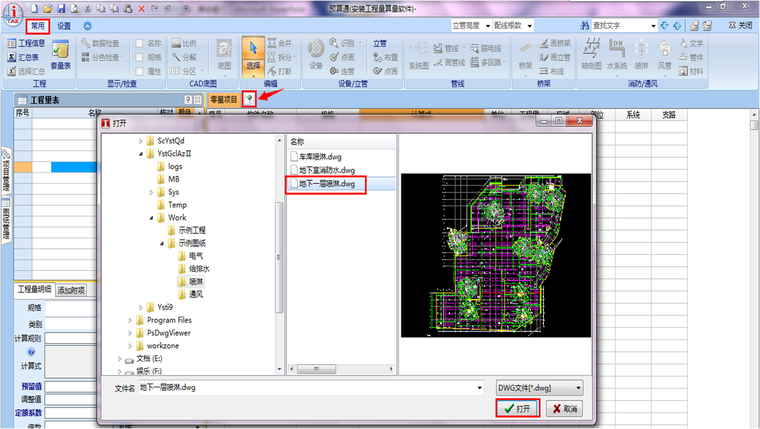The image size is (760, 429).
Task: Toggle the 规格 checkbox
Action: tap(139, 57)
